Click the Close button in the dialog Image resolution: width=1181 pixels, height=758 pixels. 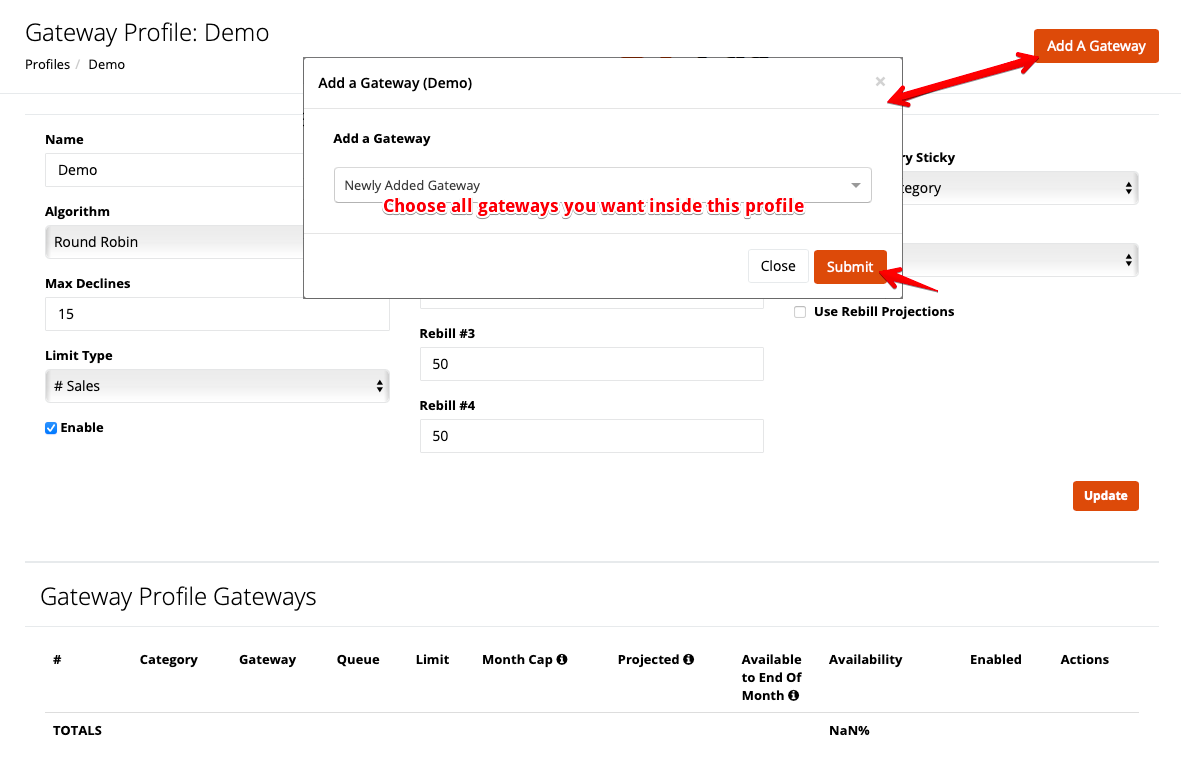[x=777, y=266]
